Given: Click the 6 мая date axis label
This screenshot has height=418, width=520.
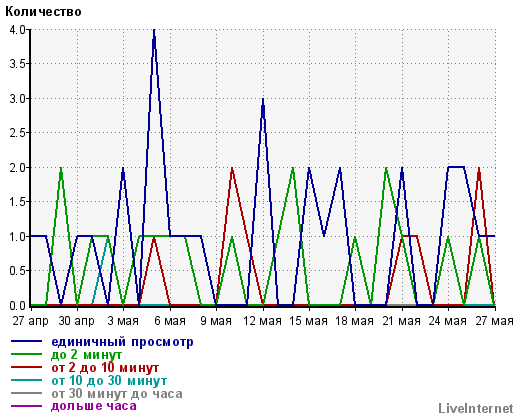Looking at the screenshot, I should pos(170,321).
